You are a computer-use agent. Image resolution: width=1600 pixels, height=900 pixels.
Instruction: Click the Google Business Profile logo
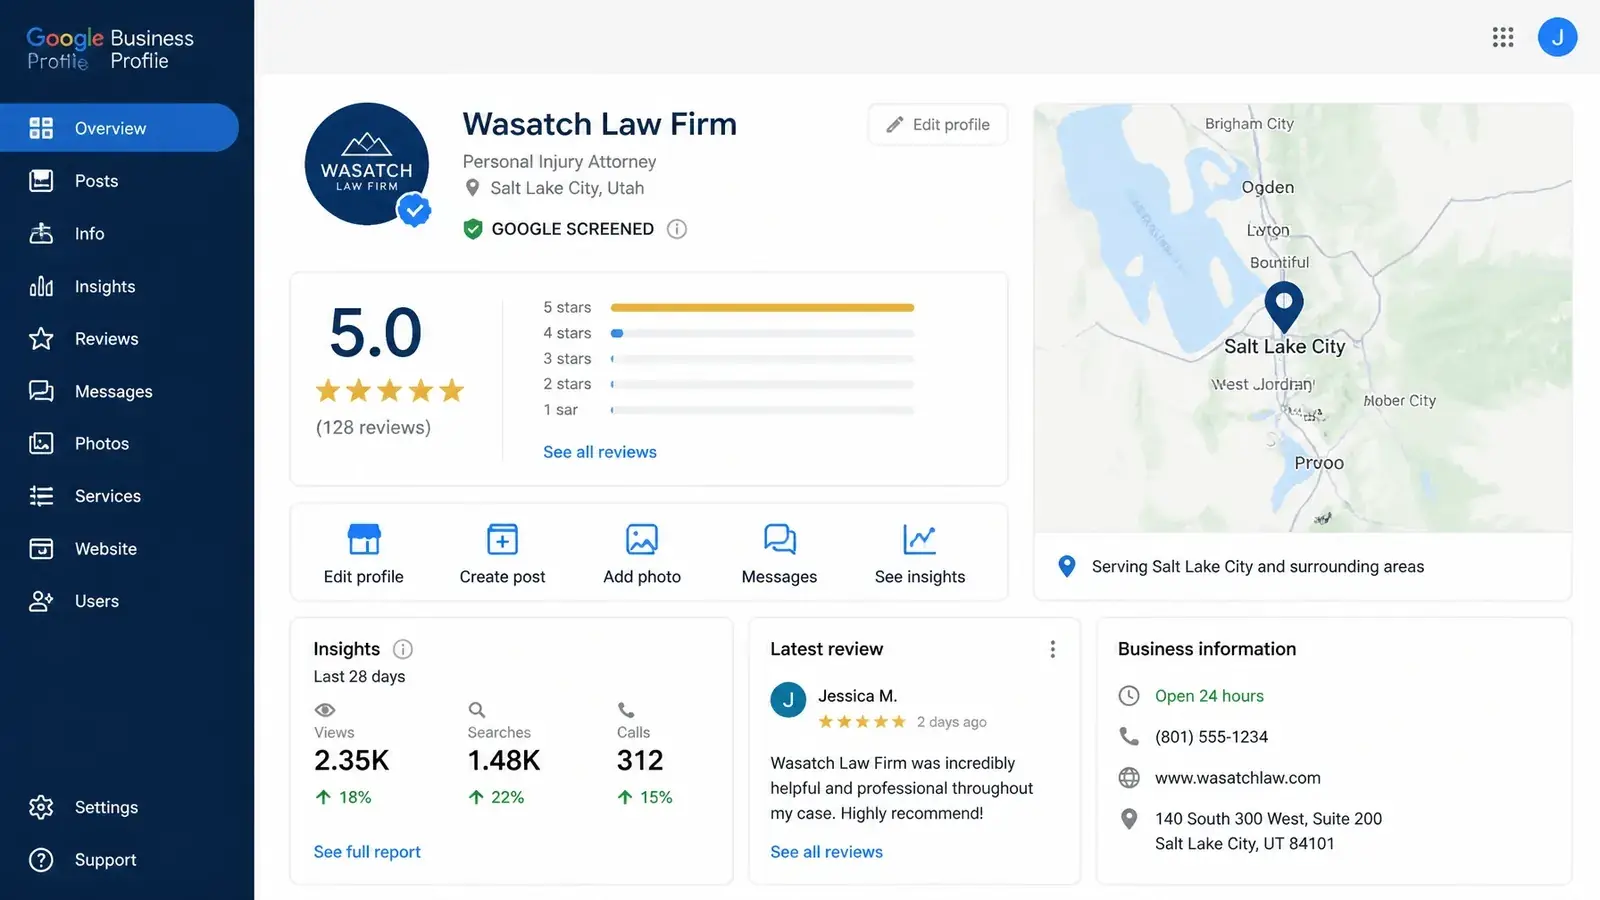(110, 49)
